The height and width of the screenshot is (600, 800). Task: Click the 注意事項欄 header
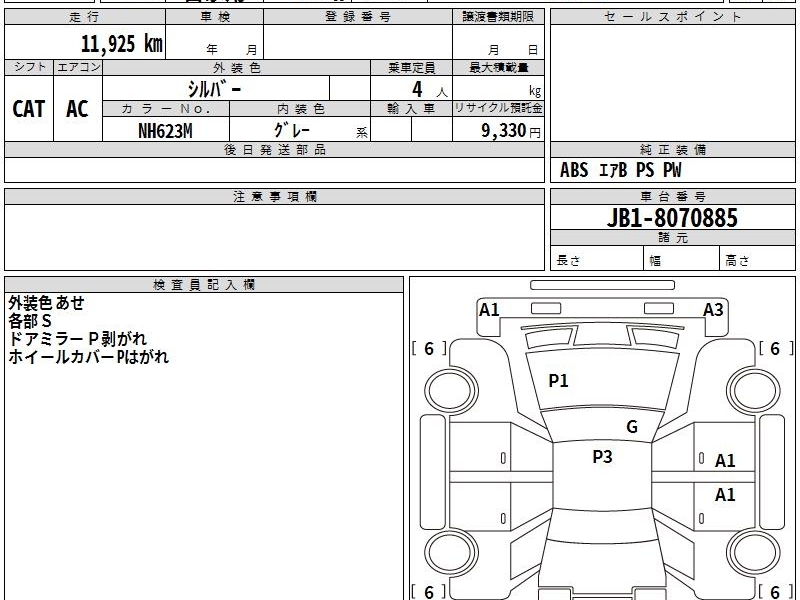(x=274, y=196)
